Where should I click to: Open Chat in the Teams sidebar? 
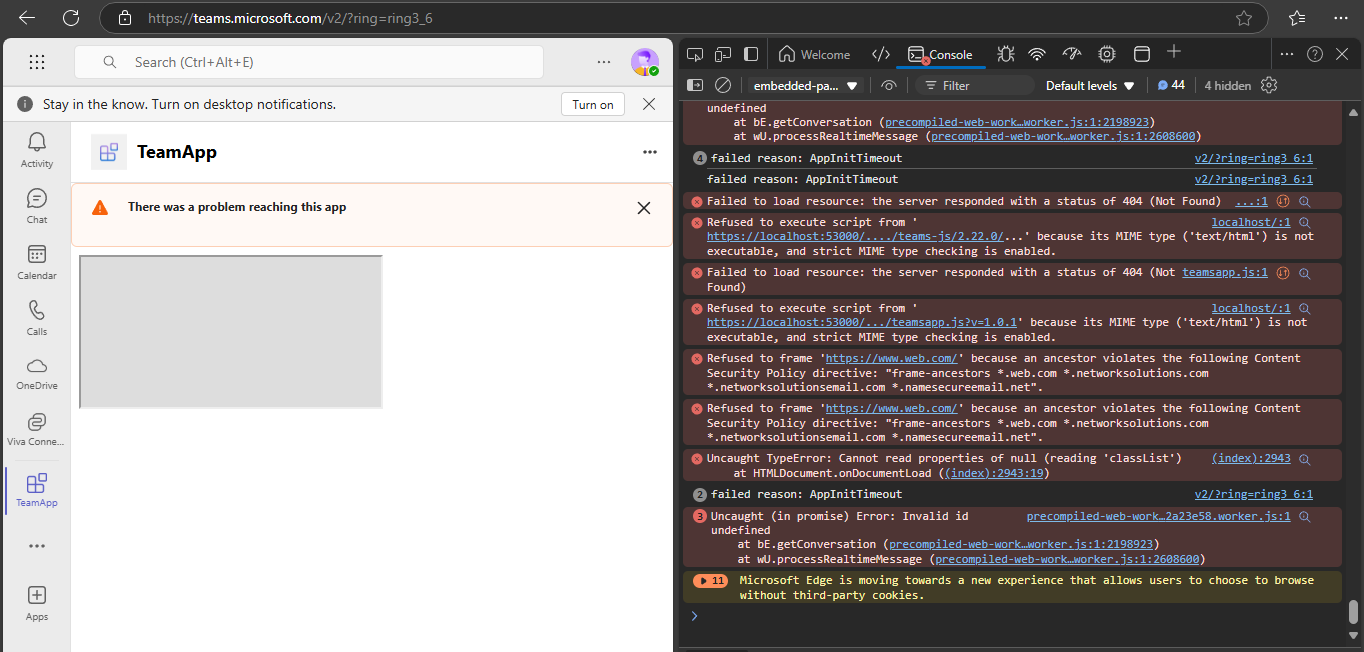(x=37, y=206)
